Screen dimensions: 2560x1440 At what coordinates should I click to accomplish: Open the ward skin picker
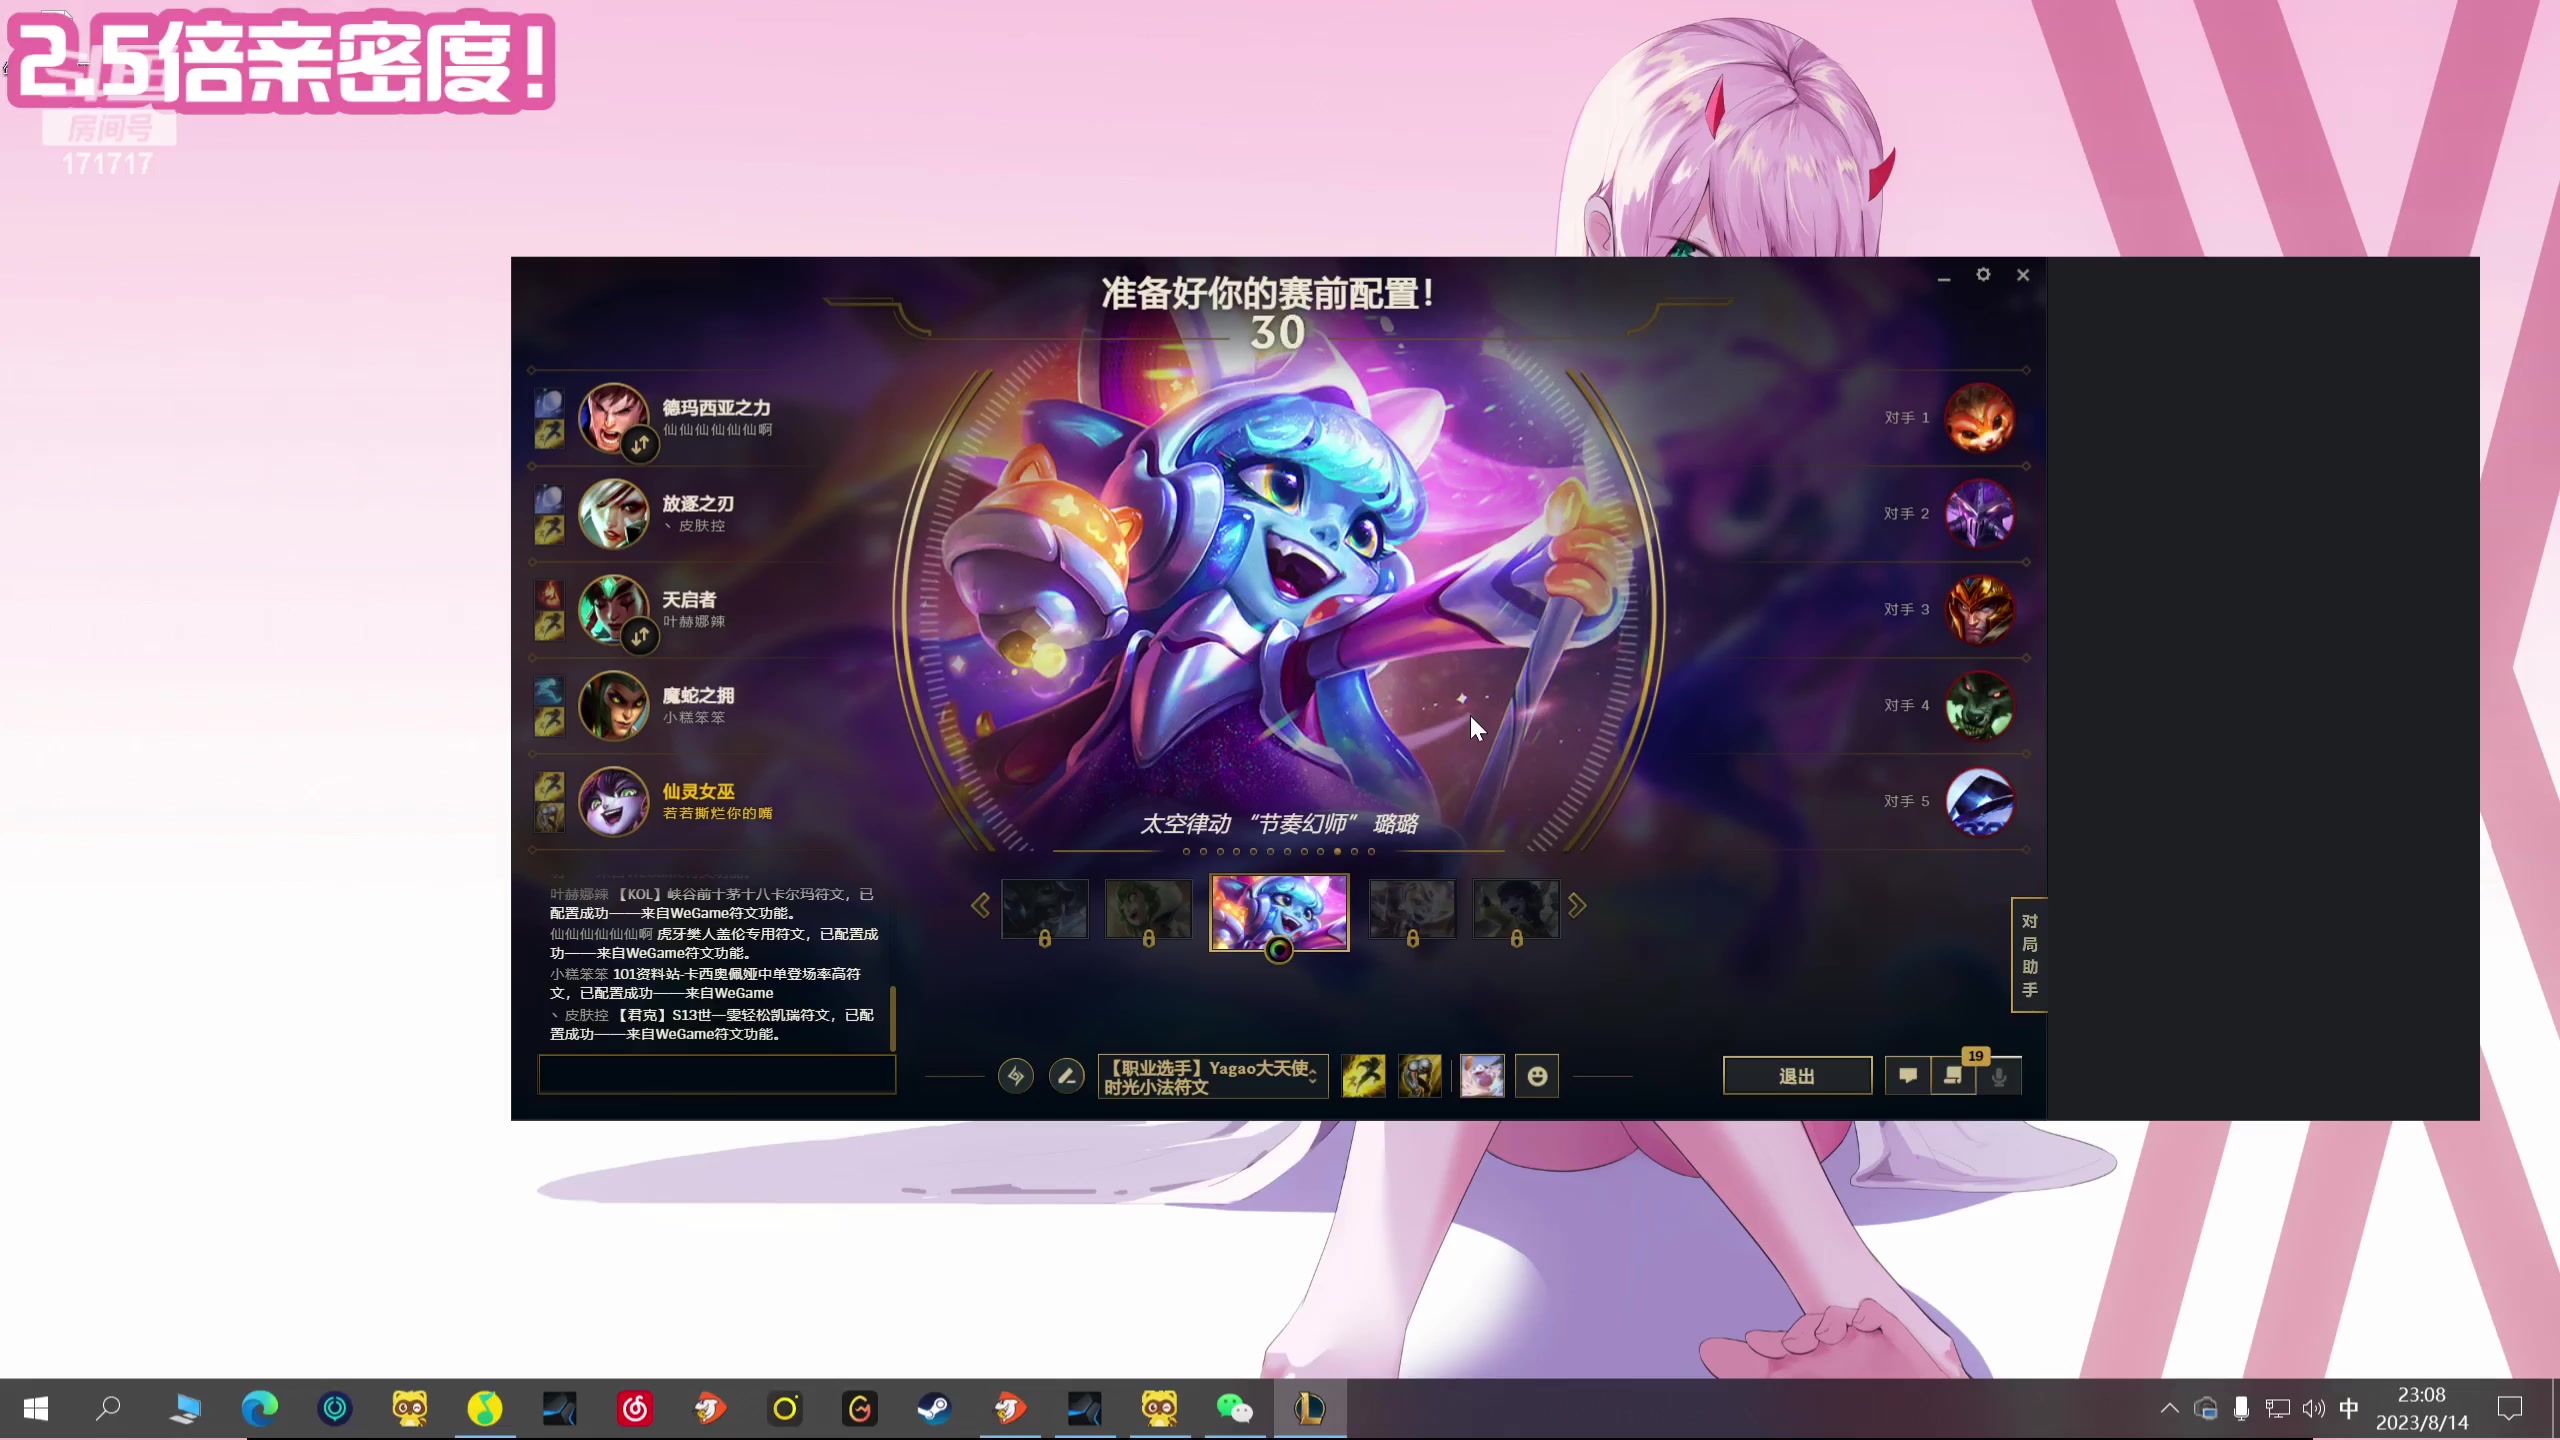pyautogui.click(x=1481, y=1076)
